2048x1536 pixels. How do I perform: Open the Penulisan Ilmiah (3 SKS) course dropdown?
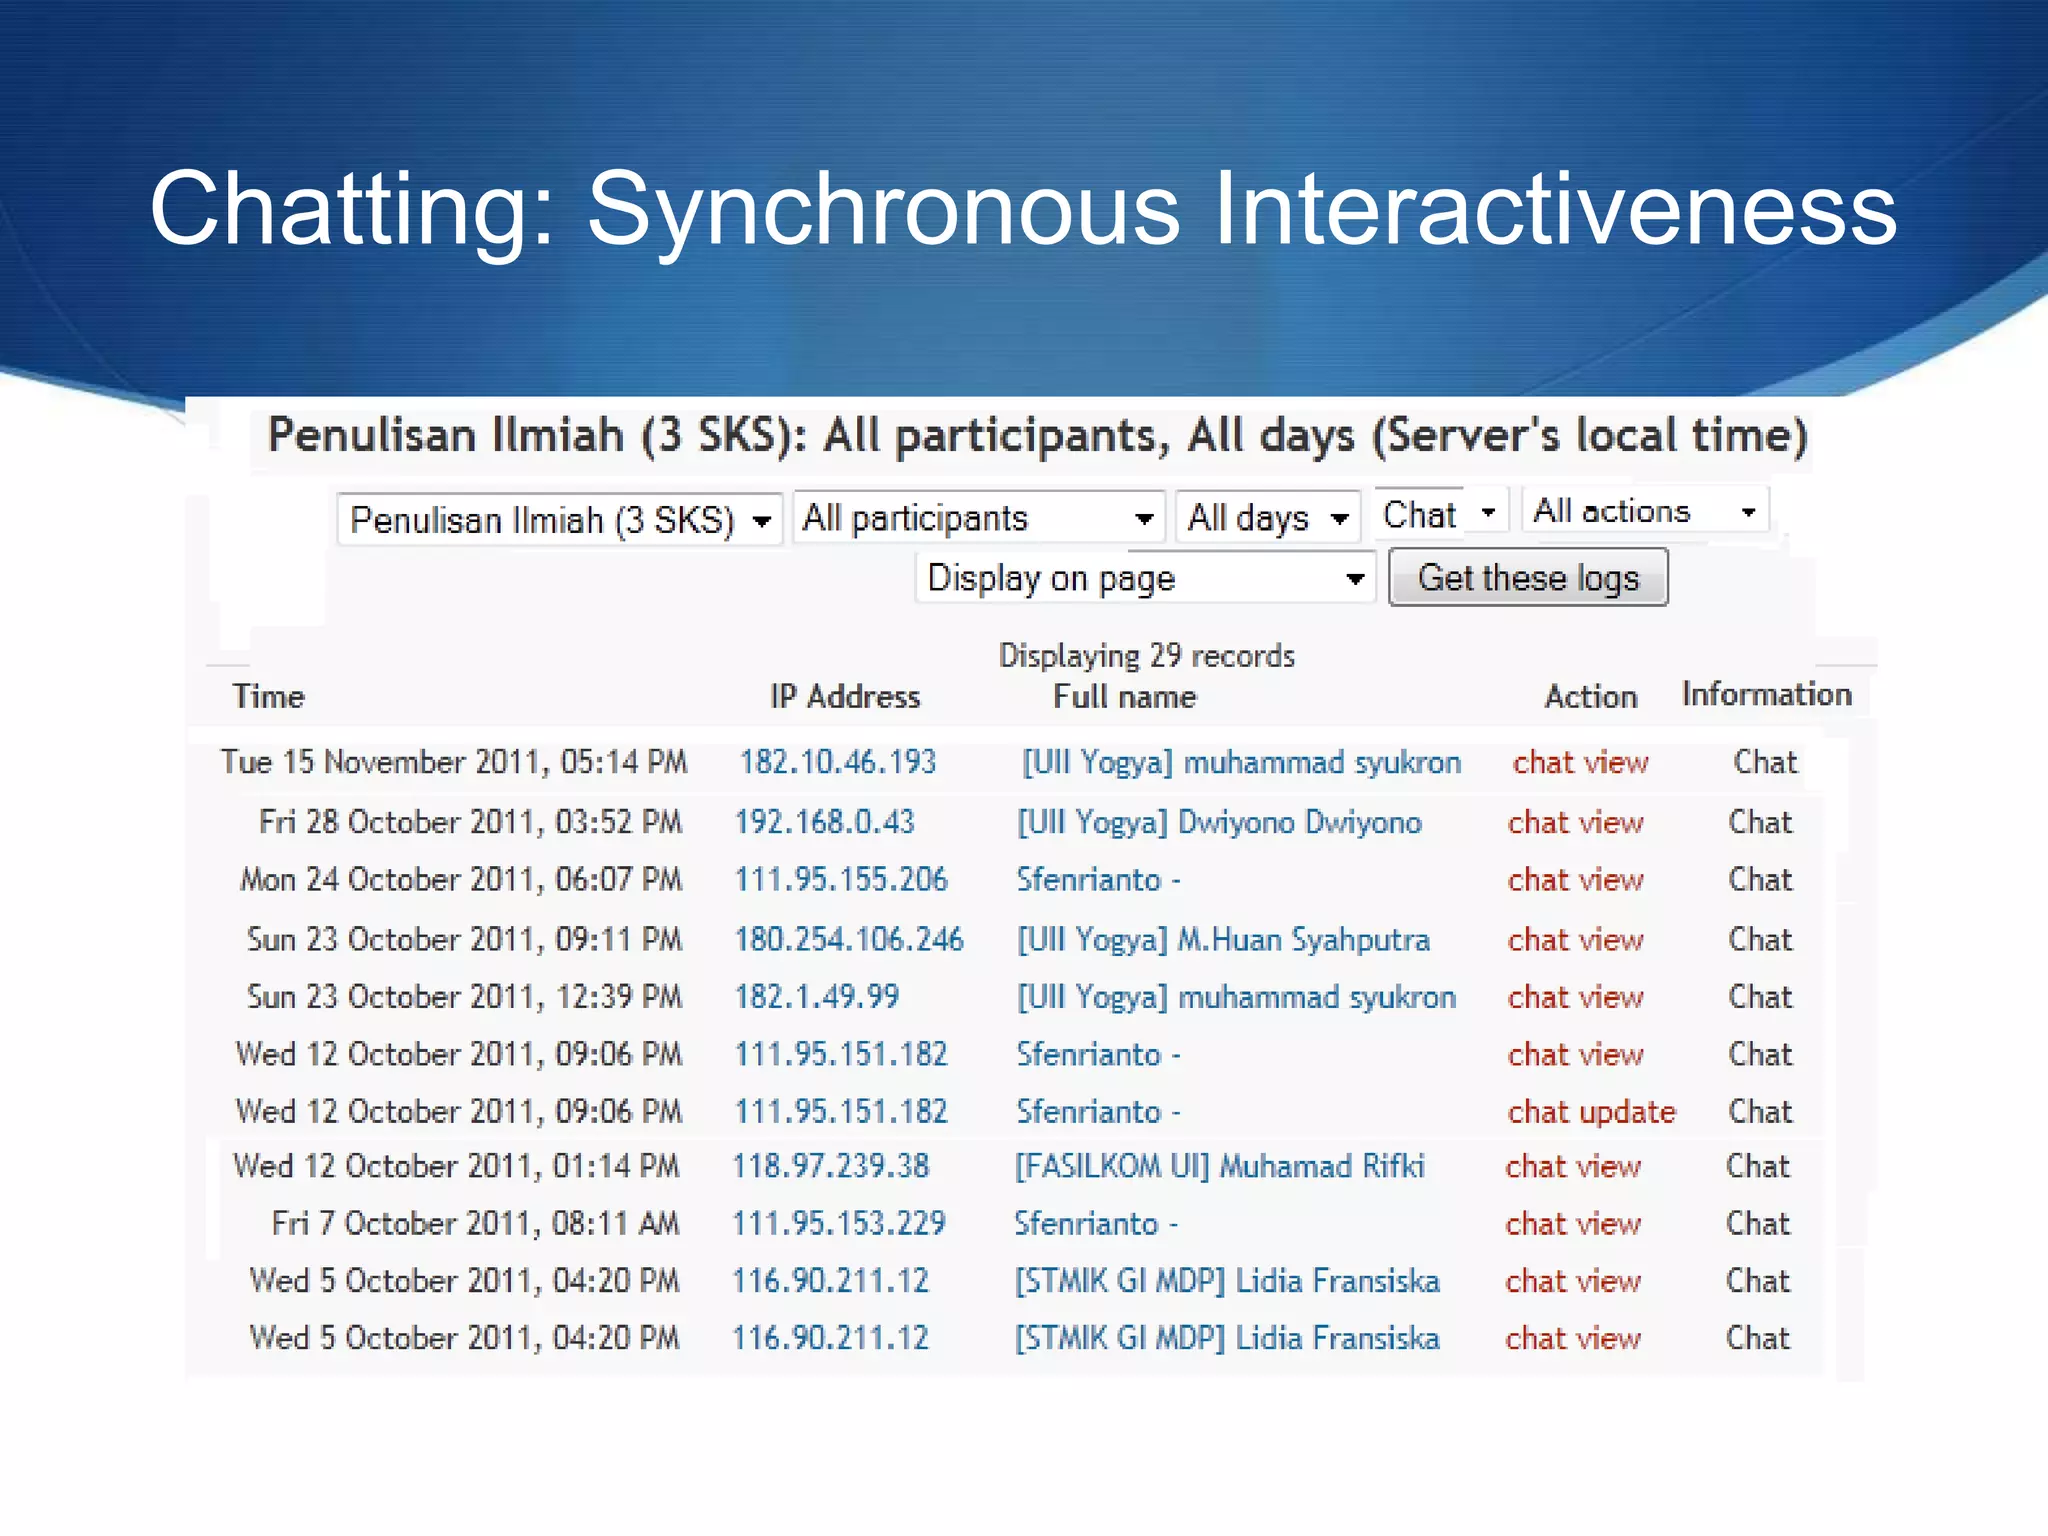click(559, 519)
